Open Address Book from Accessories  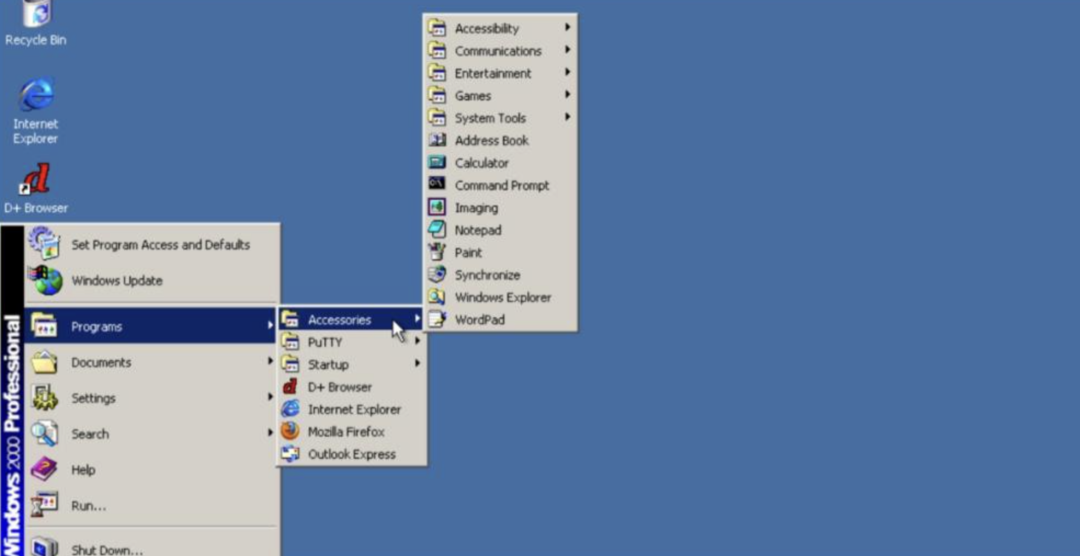point(500,140)
